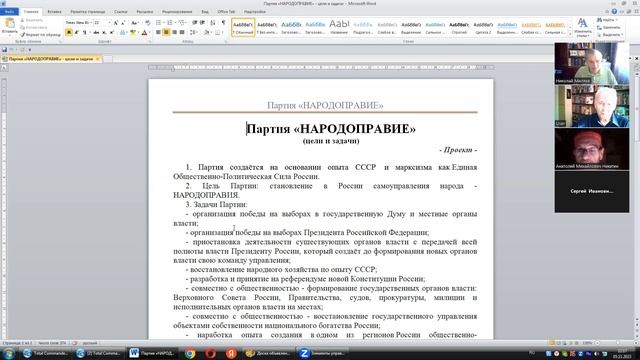Click the Bullets list icon

[x=159, y=22]
